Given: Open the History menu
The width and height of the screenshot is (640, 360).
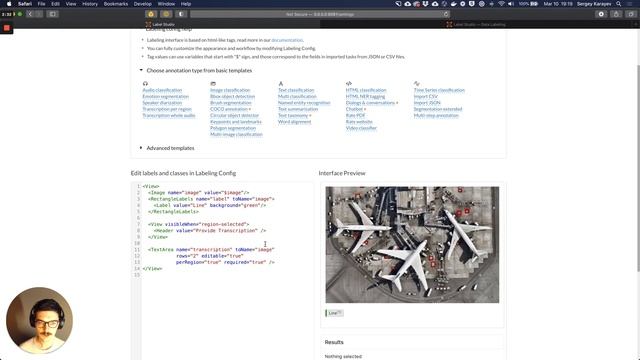Looking at the screenshot, I should 90,4.
